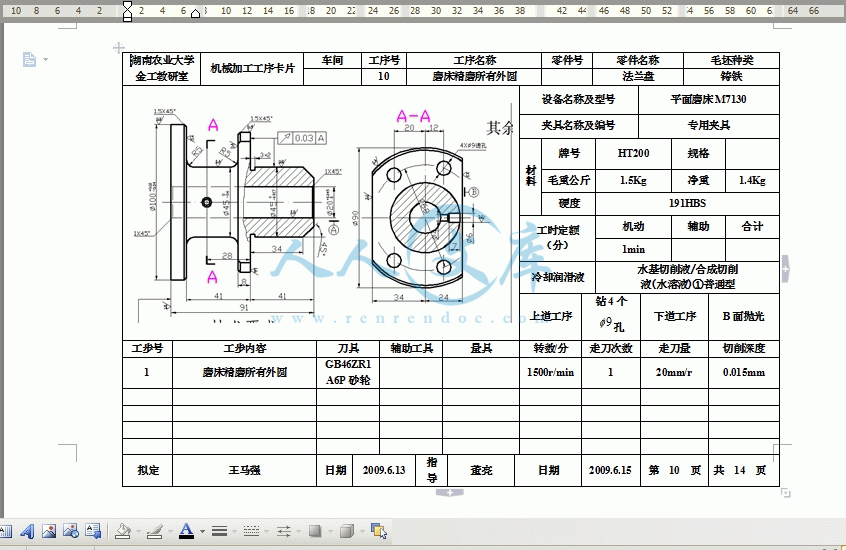This screenshot has width=846, height=550.
Task: Open shadow style options
Action: (x=315, y=532)
